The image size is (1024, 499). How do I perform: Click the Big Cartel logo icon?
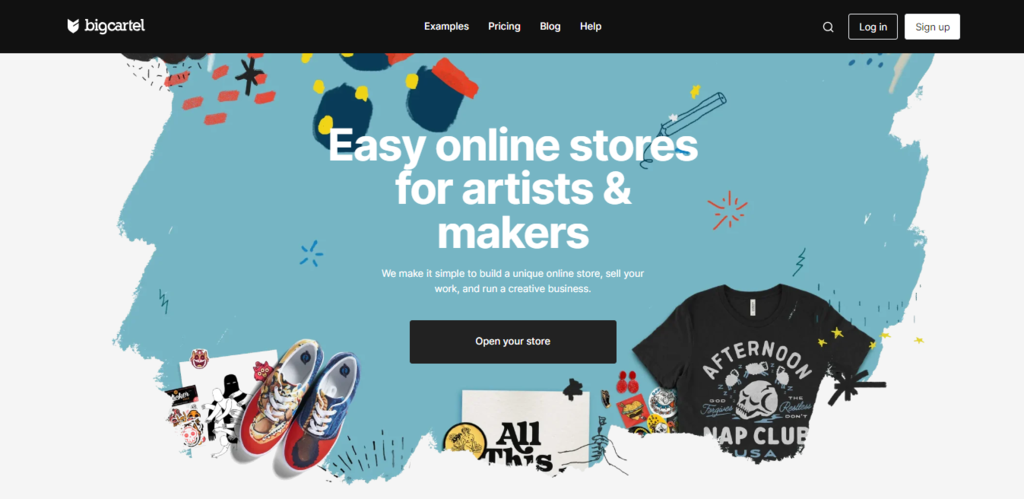tap(73, 26)
